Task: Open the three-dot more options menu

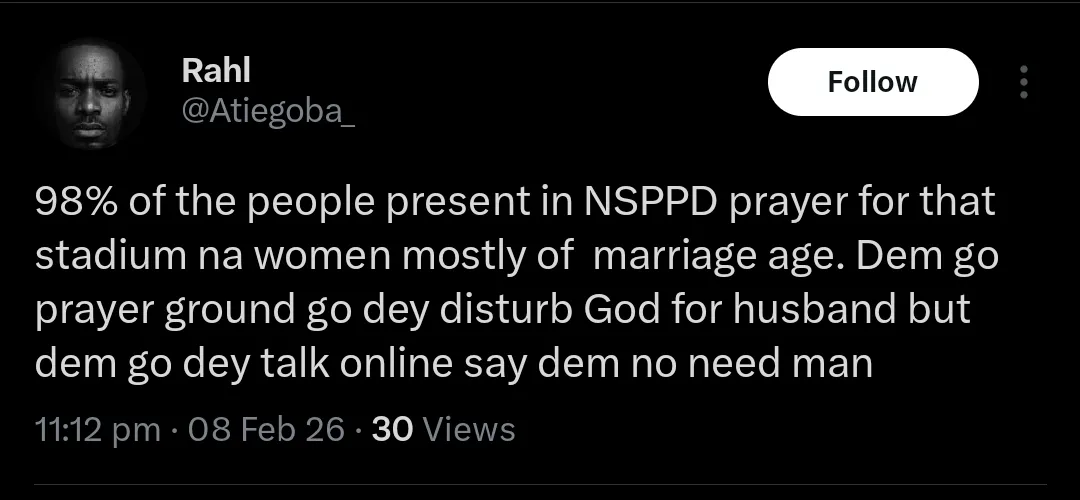Action: coord(1022,82)
